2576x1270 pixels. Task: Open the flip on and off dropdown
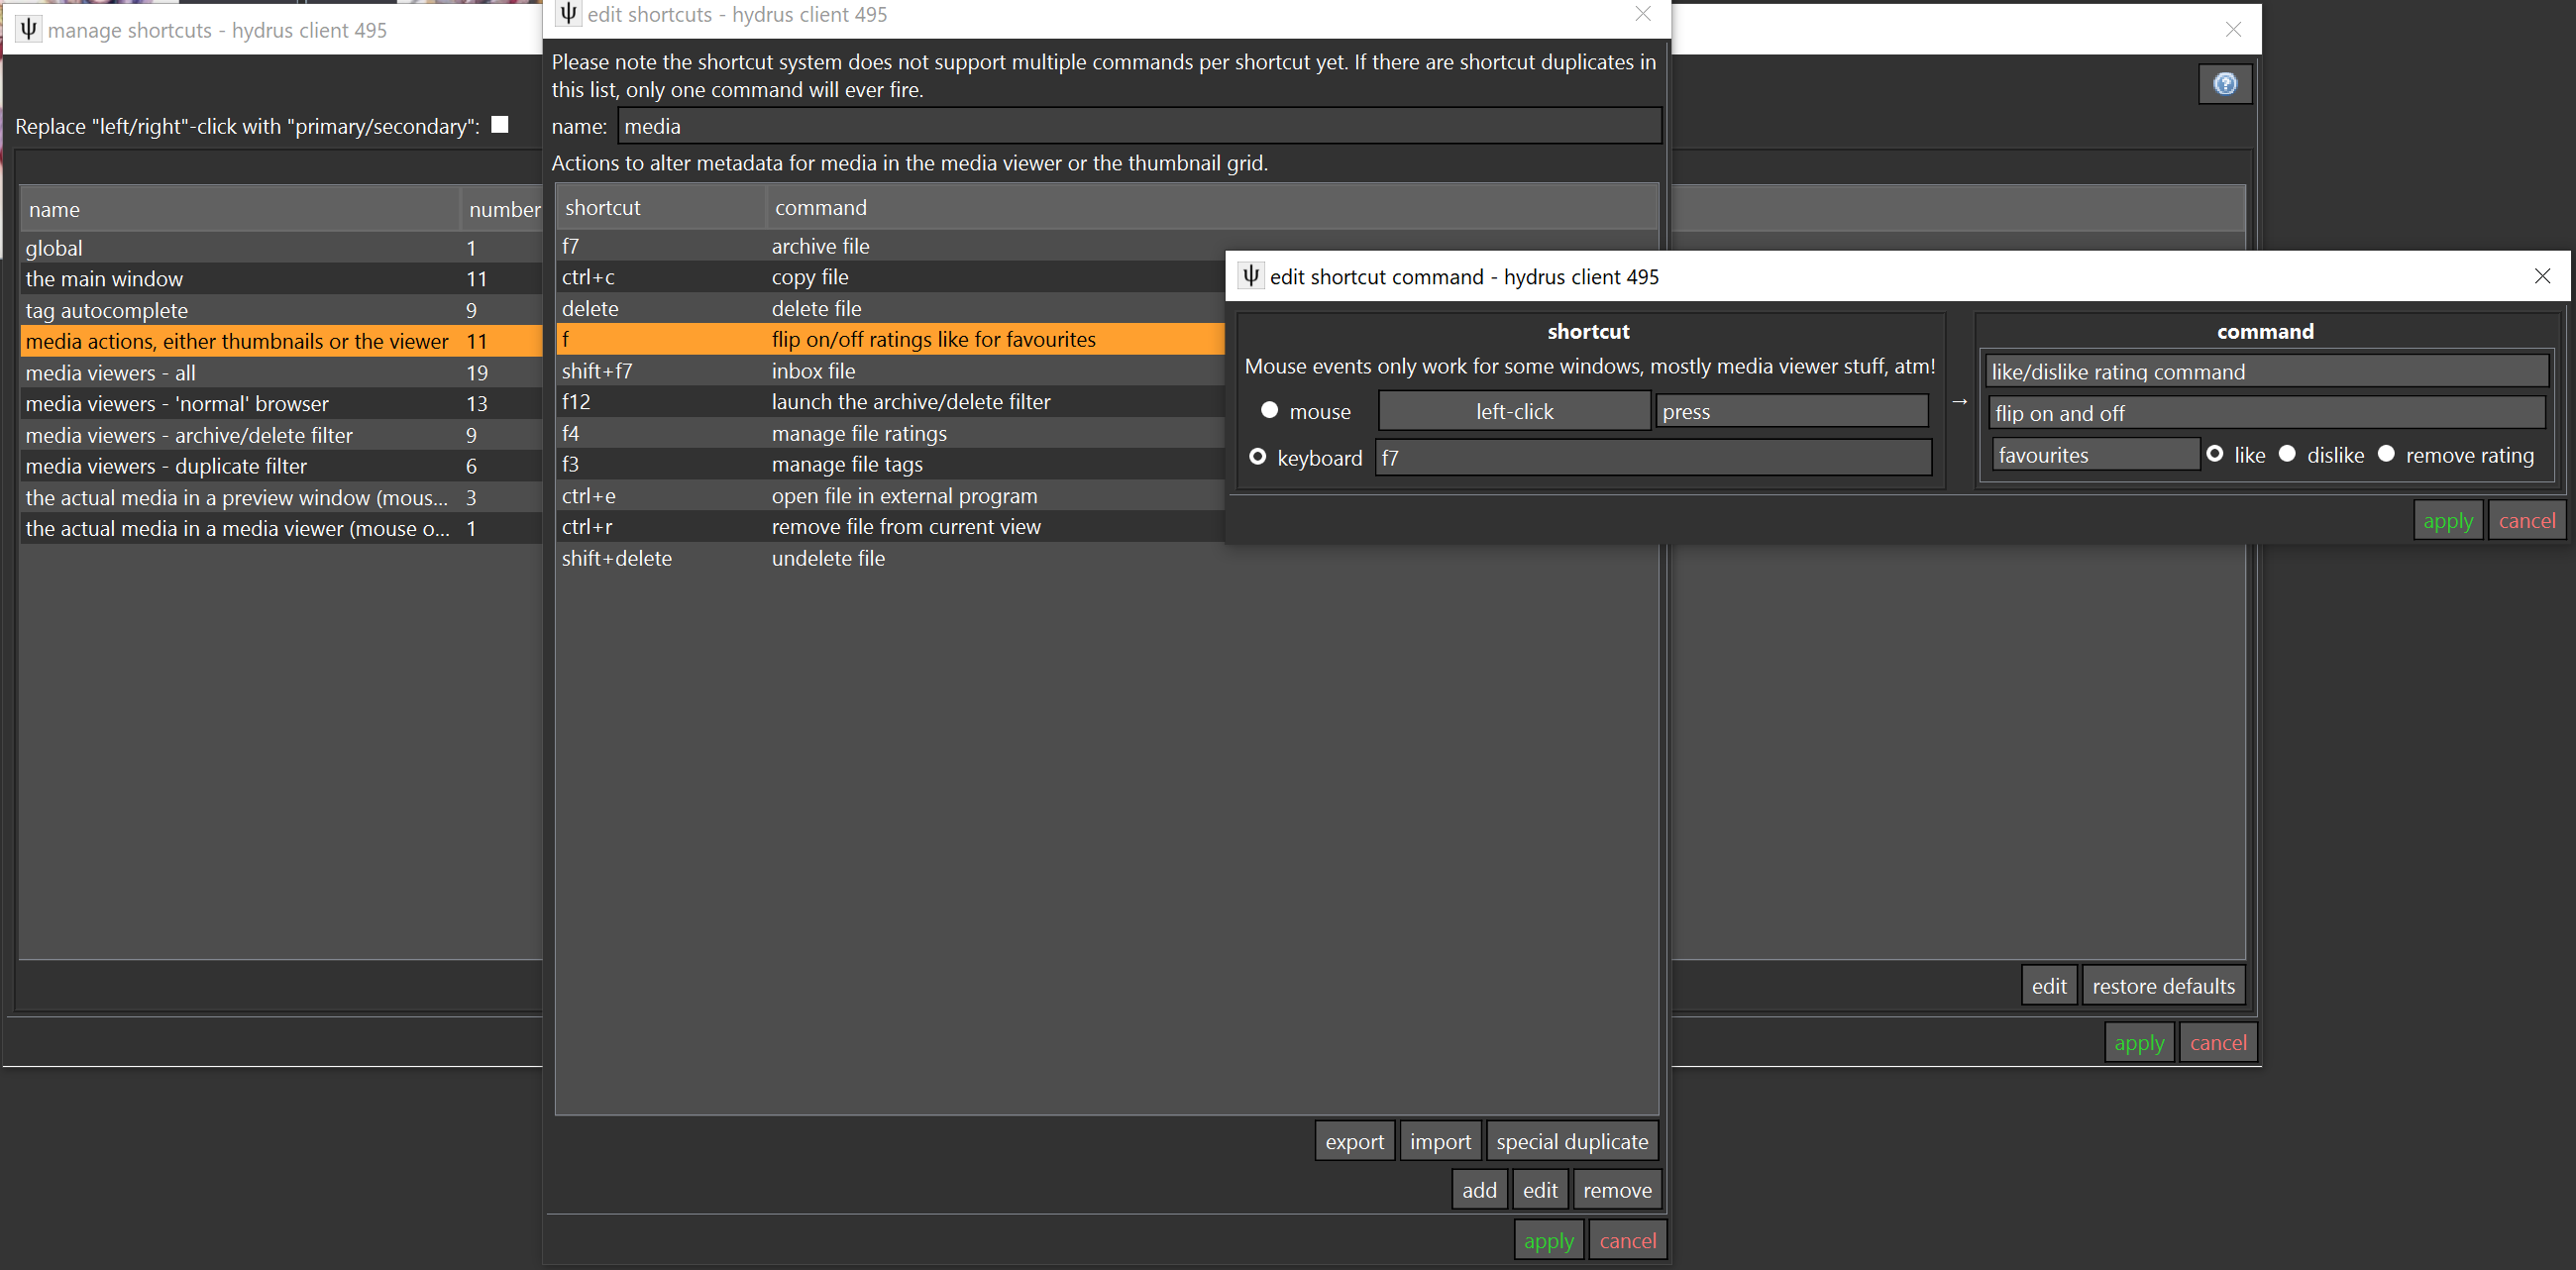point(2265,412)
